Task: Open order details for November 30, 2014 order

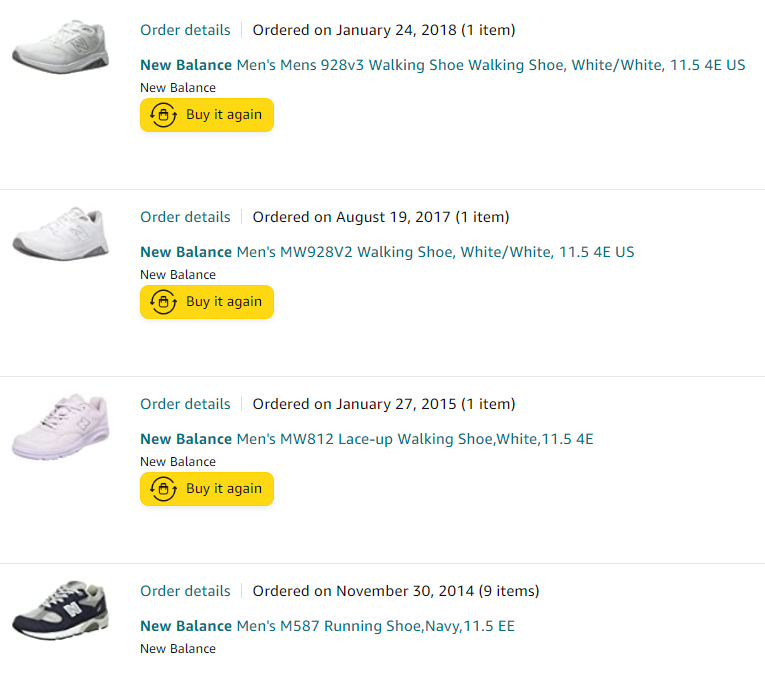Action: point(185,591)
